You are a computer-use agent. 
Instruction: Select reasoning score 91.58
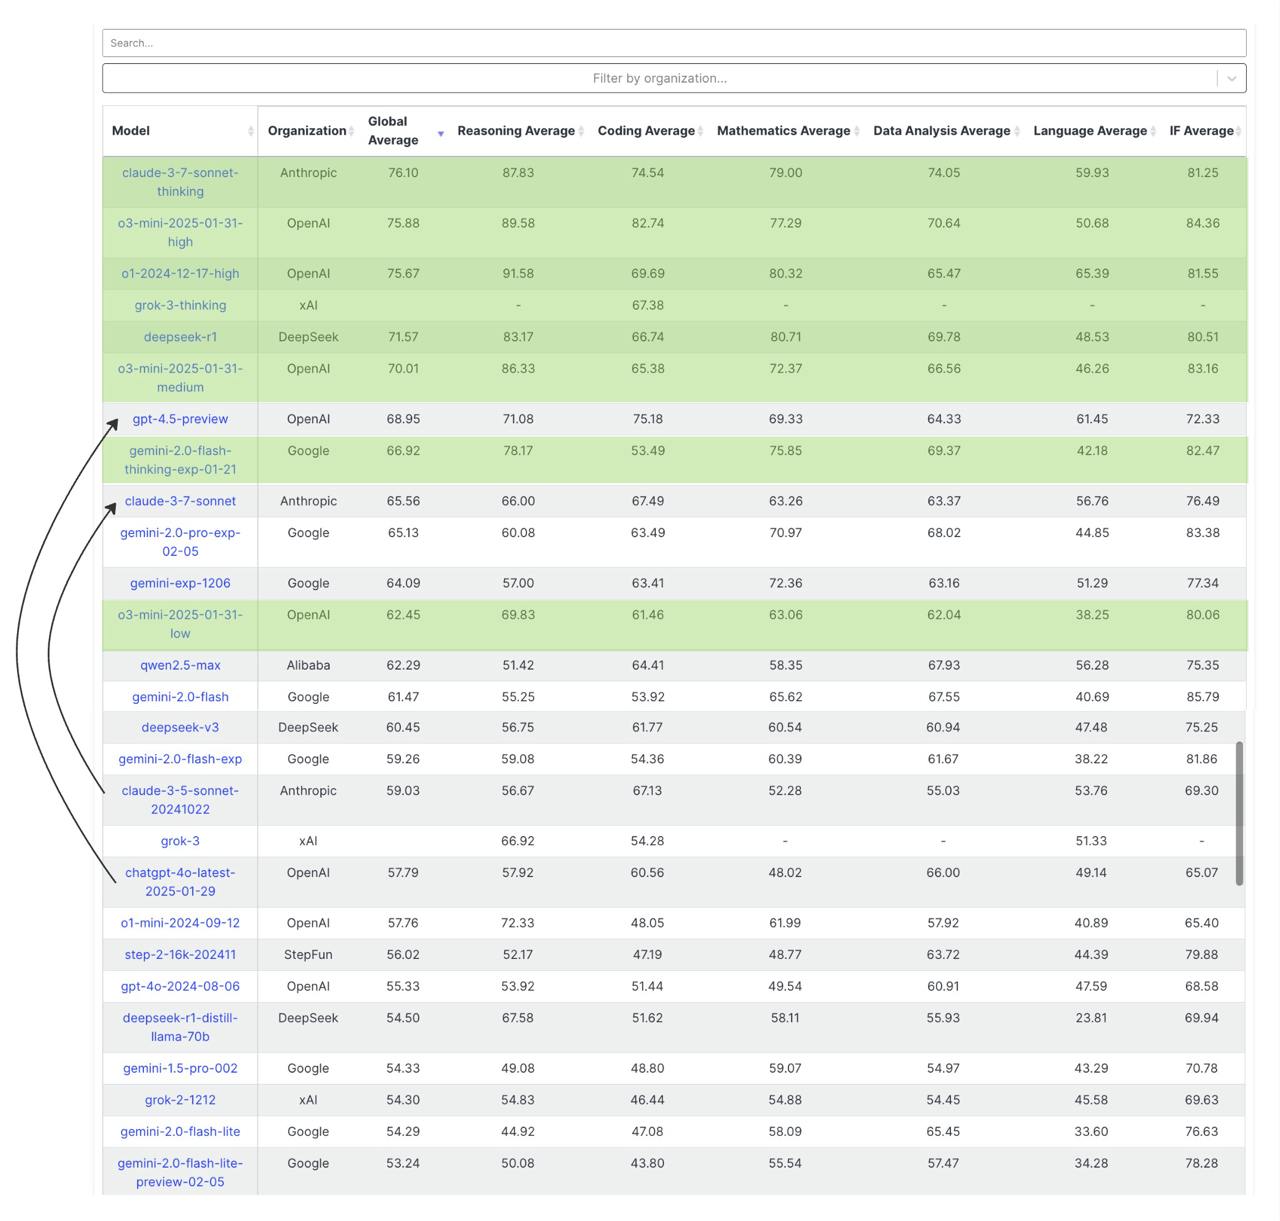click(x=518, y=273)
